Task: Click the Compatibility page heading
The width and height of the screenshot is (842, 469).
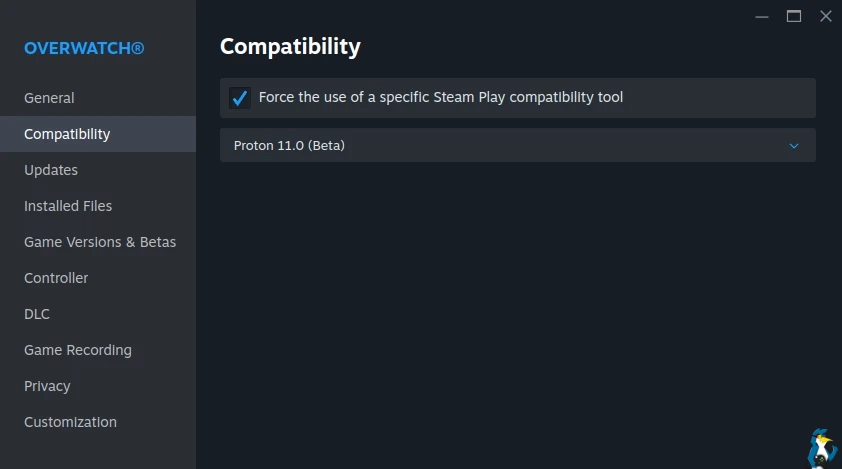Action: (x=290, y=46)
